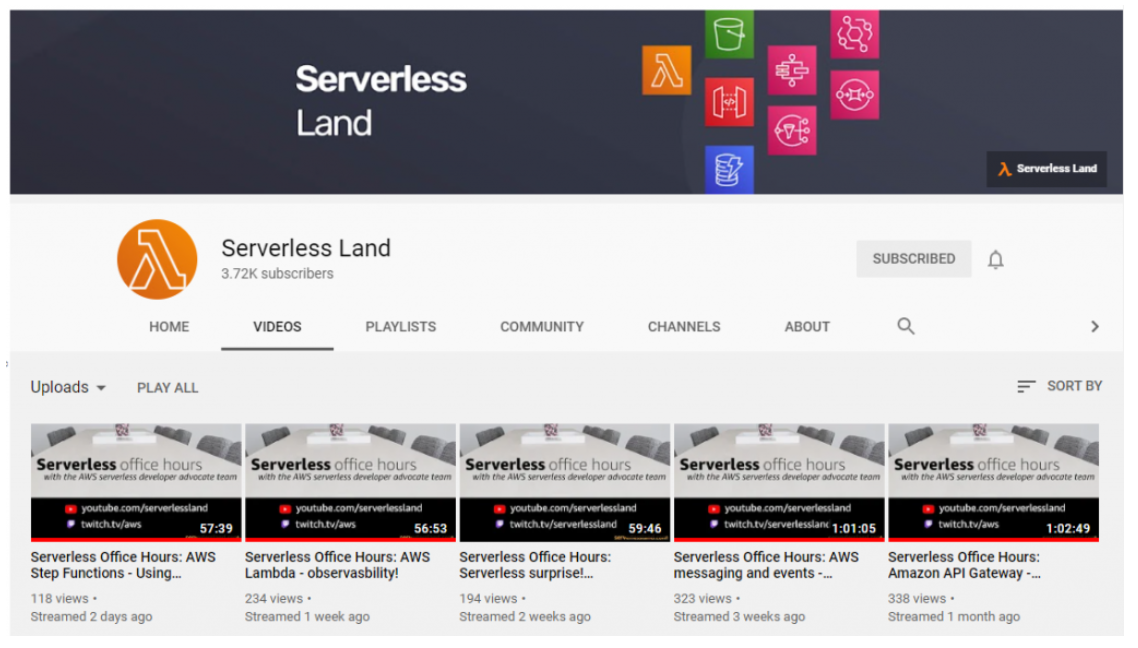Click '194 views' text
This screenshot has width=1138, height=648.
point(488,599)
